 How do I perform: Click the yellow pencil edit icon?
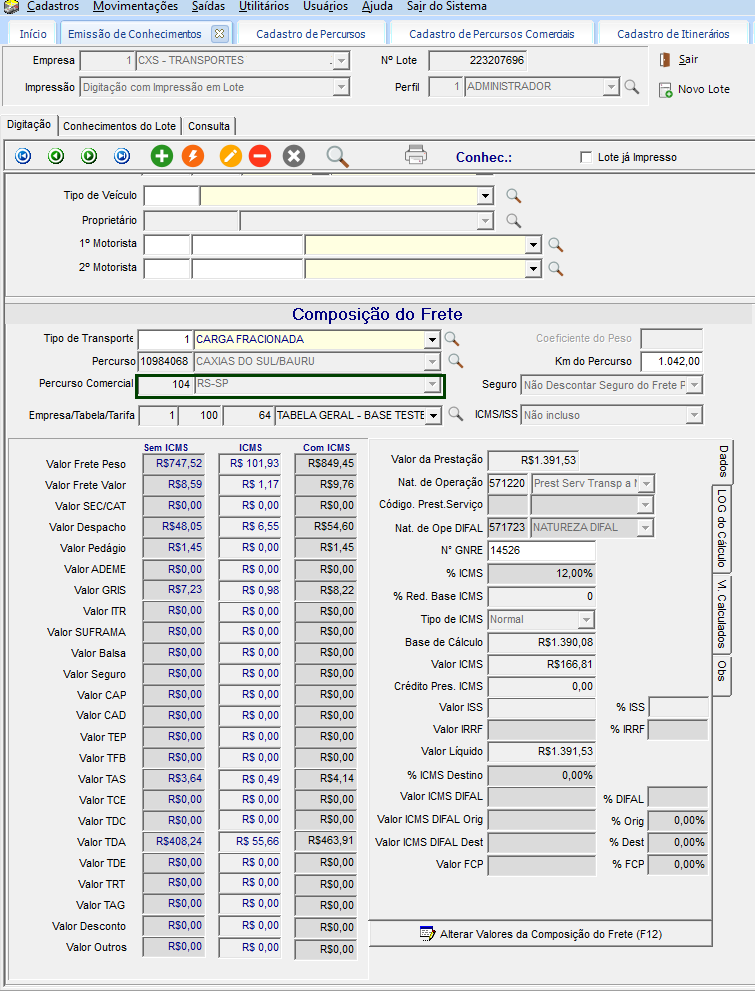pyautogui.click(x=230, y=156)
